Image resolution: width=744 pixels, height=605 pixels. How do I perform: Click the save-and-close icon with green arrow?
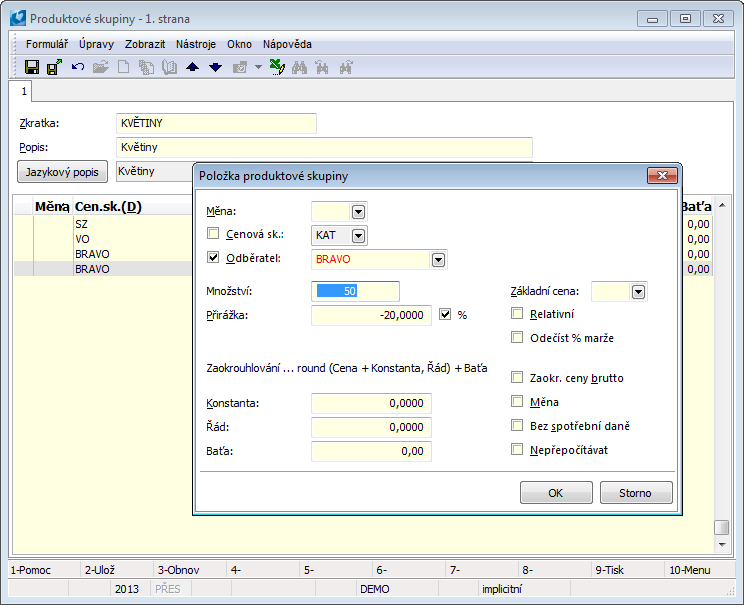[x=54, y=67]
